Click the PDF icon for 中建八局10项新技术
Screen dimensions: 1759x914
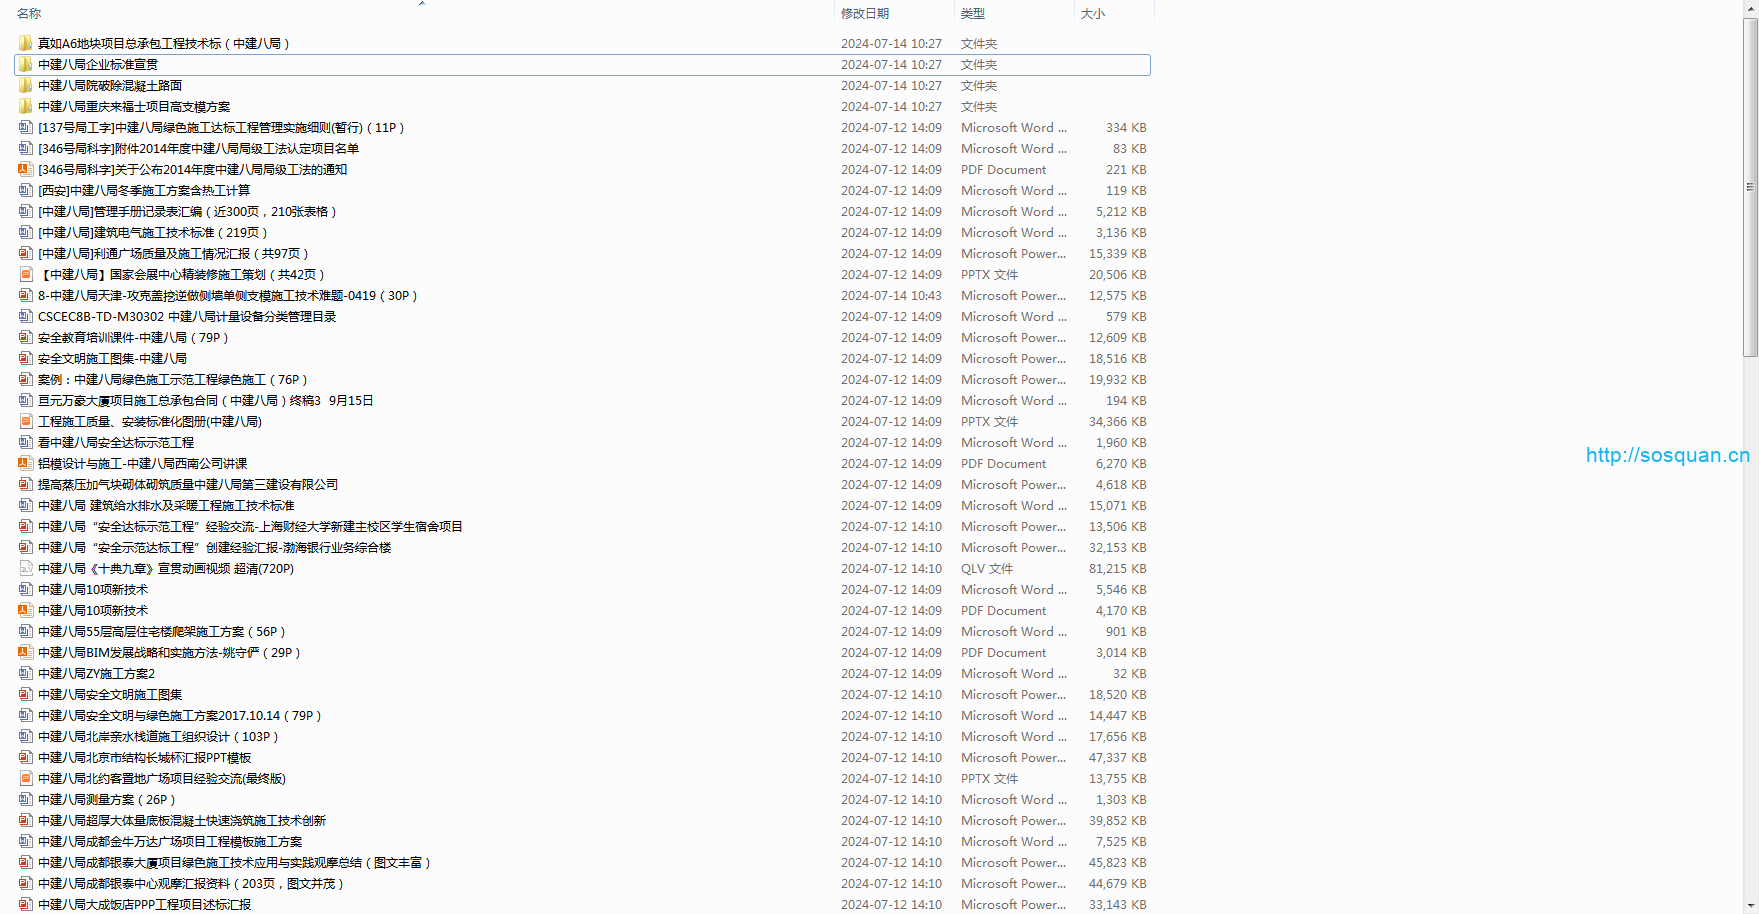point(26,610)
